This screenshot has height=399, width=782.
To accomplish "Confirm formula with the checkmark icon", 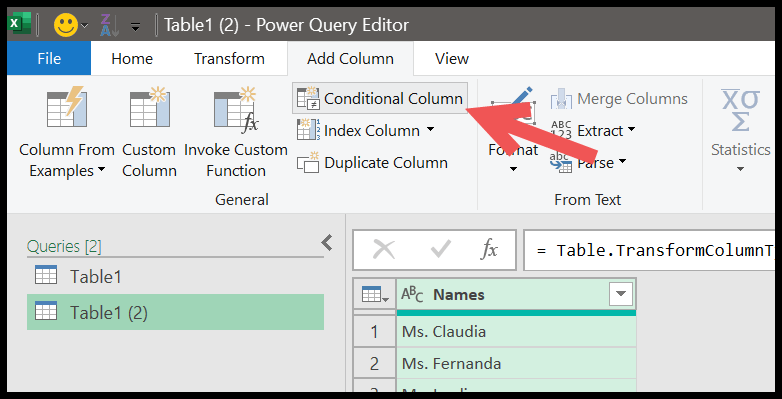I will coord(441,249).
